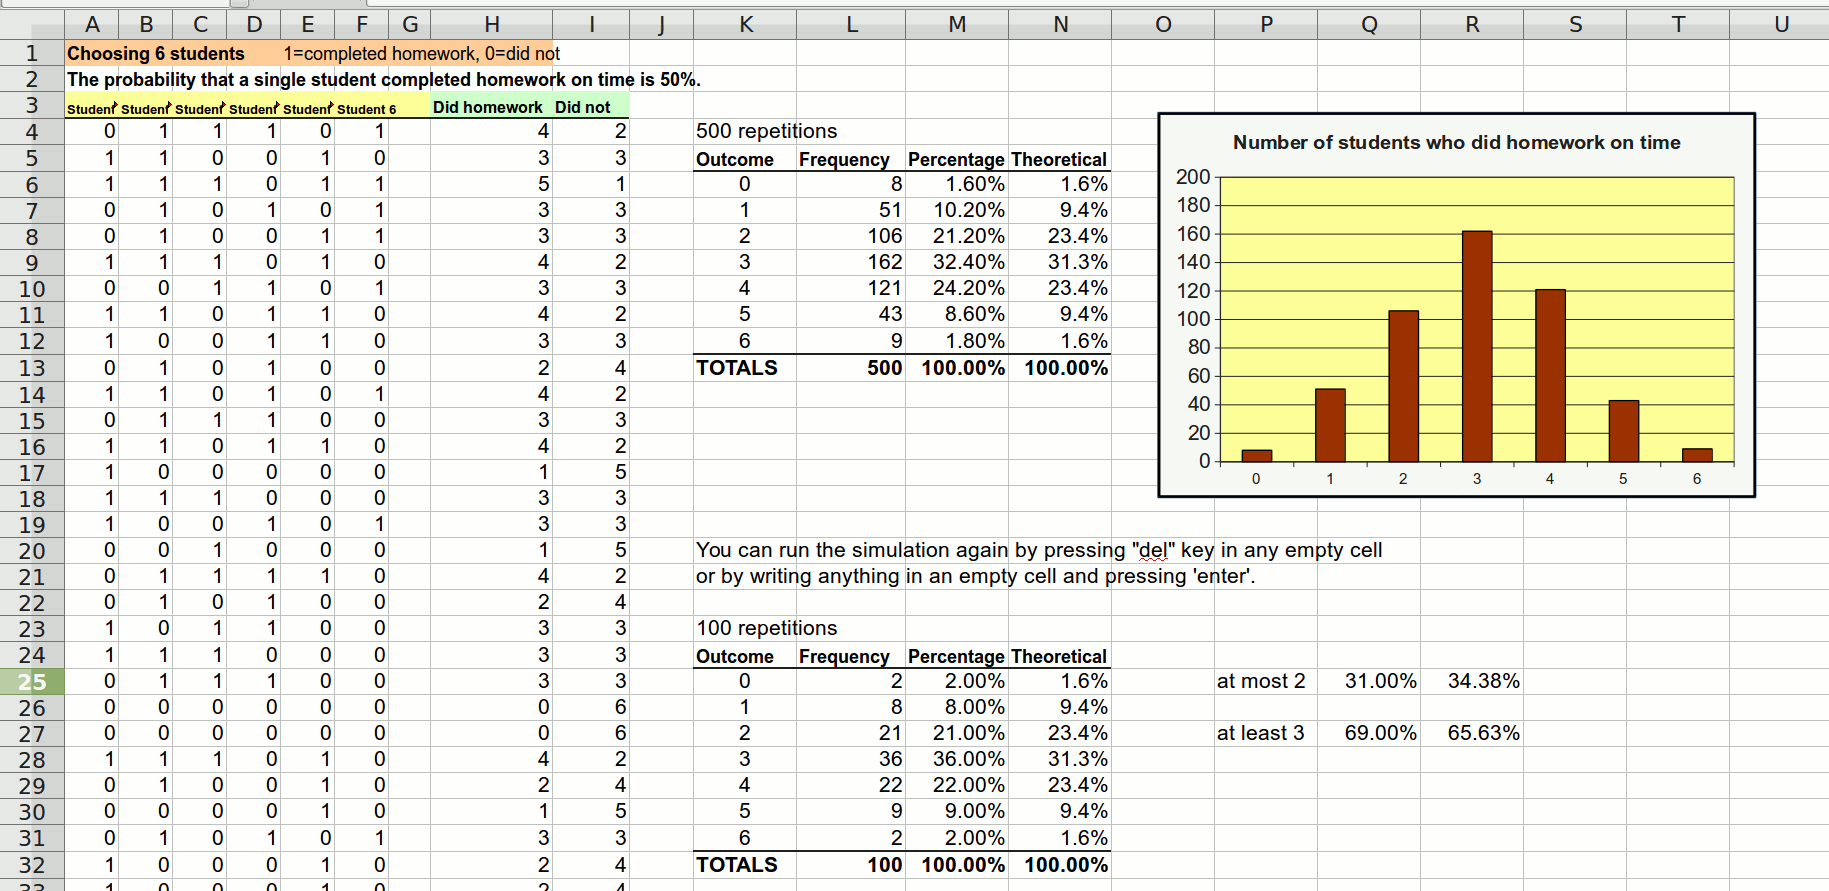Select the 'at most 2' cell
Image resolution: width=1829 pixels, height=891 pixels.
(1261, 681)
